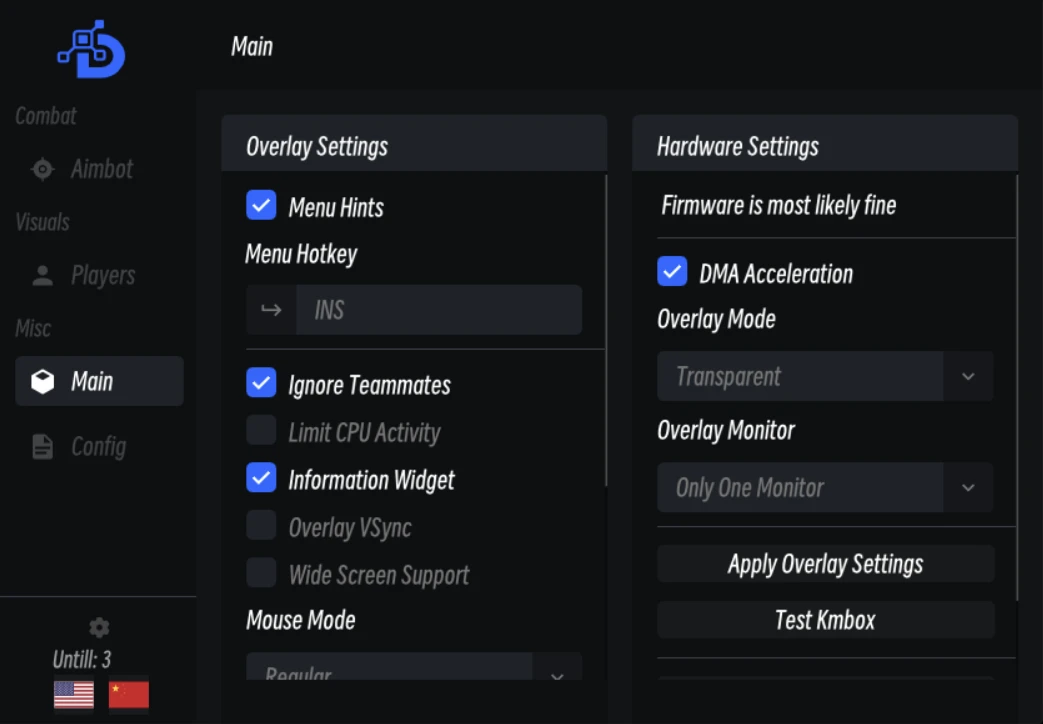Switch language with the US flag
This screenshot has width=1043, height=724.
pos(74,695)
